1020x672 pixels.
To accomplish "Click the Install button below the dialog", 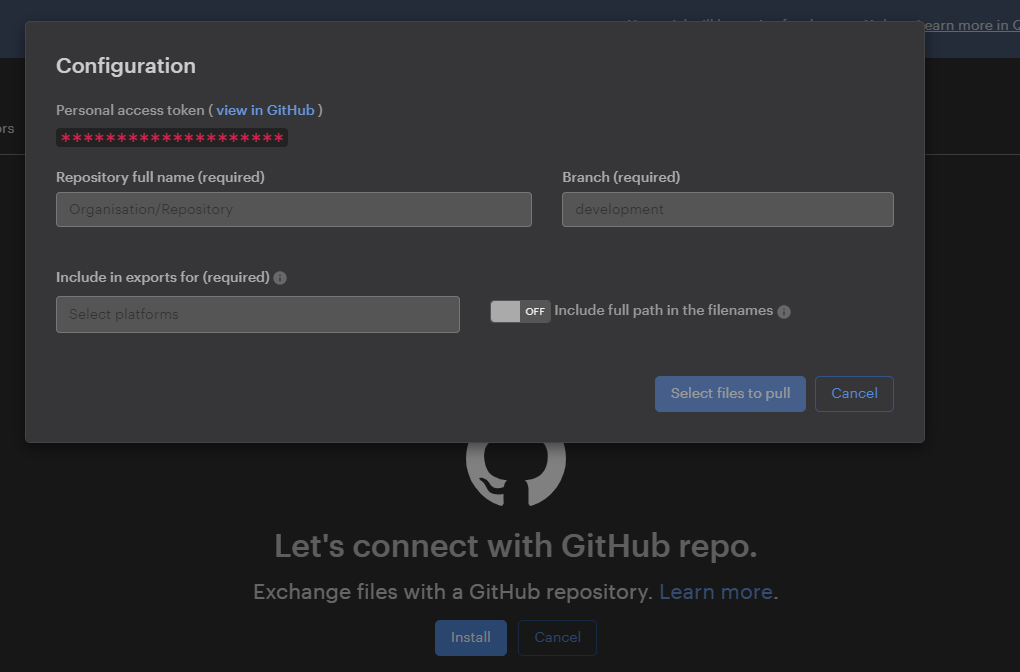I will (x=470, y=638).
